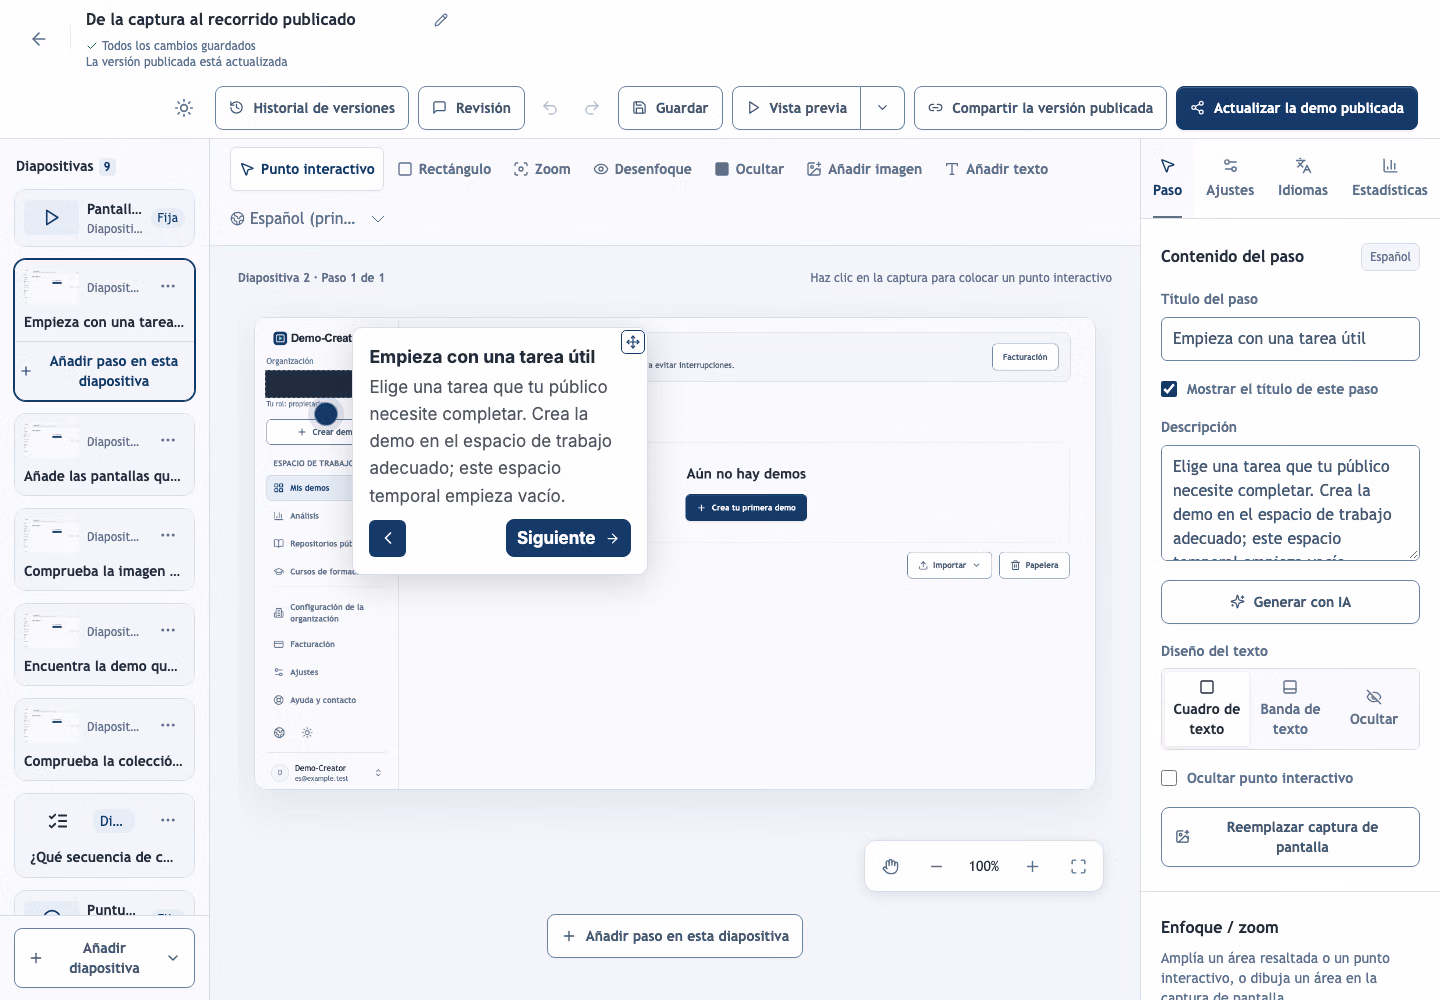Uncheck 'Mostrar el título de este paso'
Viewport: 1440px width, 1000px height.
point(1169,389)
